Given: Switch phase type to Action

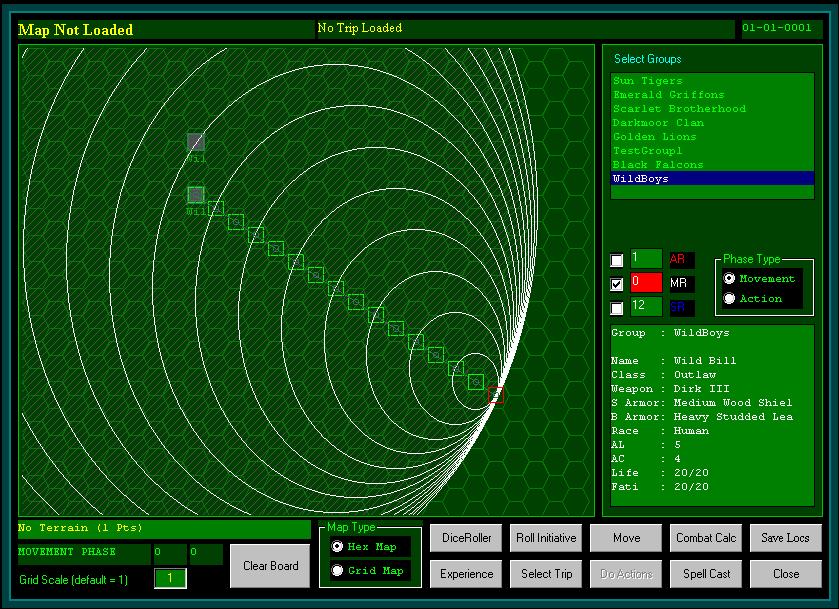Looking at the screenshot, I should (729, 299).
